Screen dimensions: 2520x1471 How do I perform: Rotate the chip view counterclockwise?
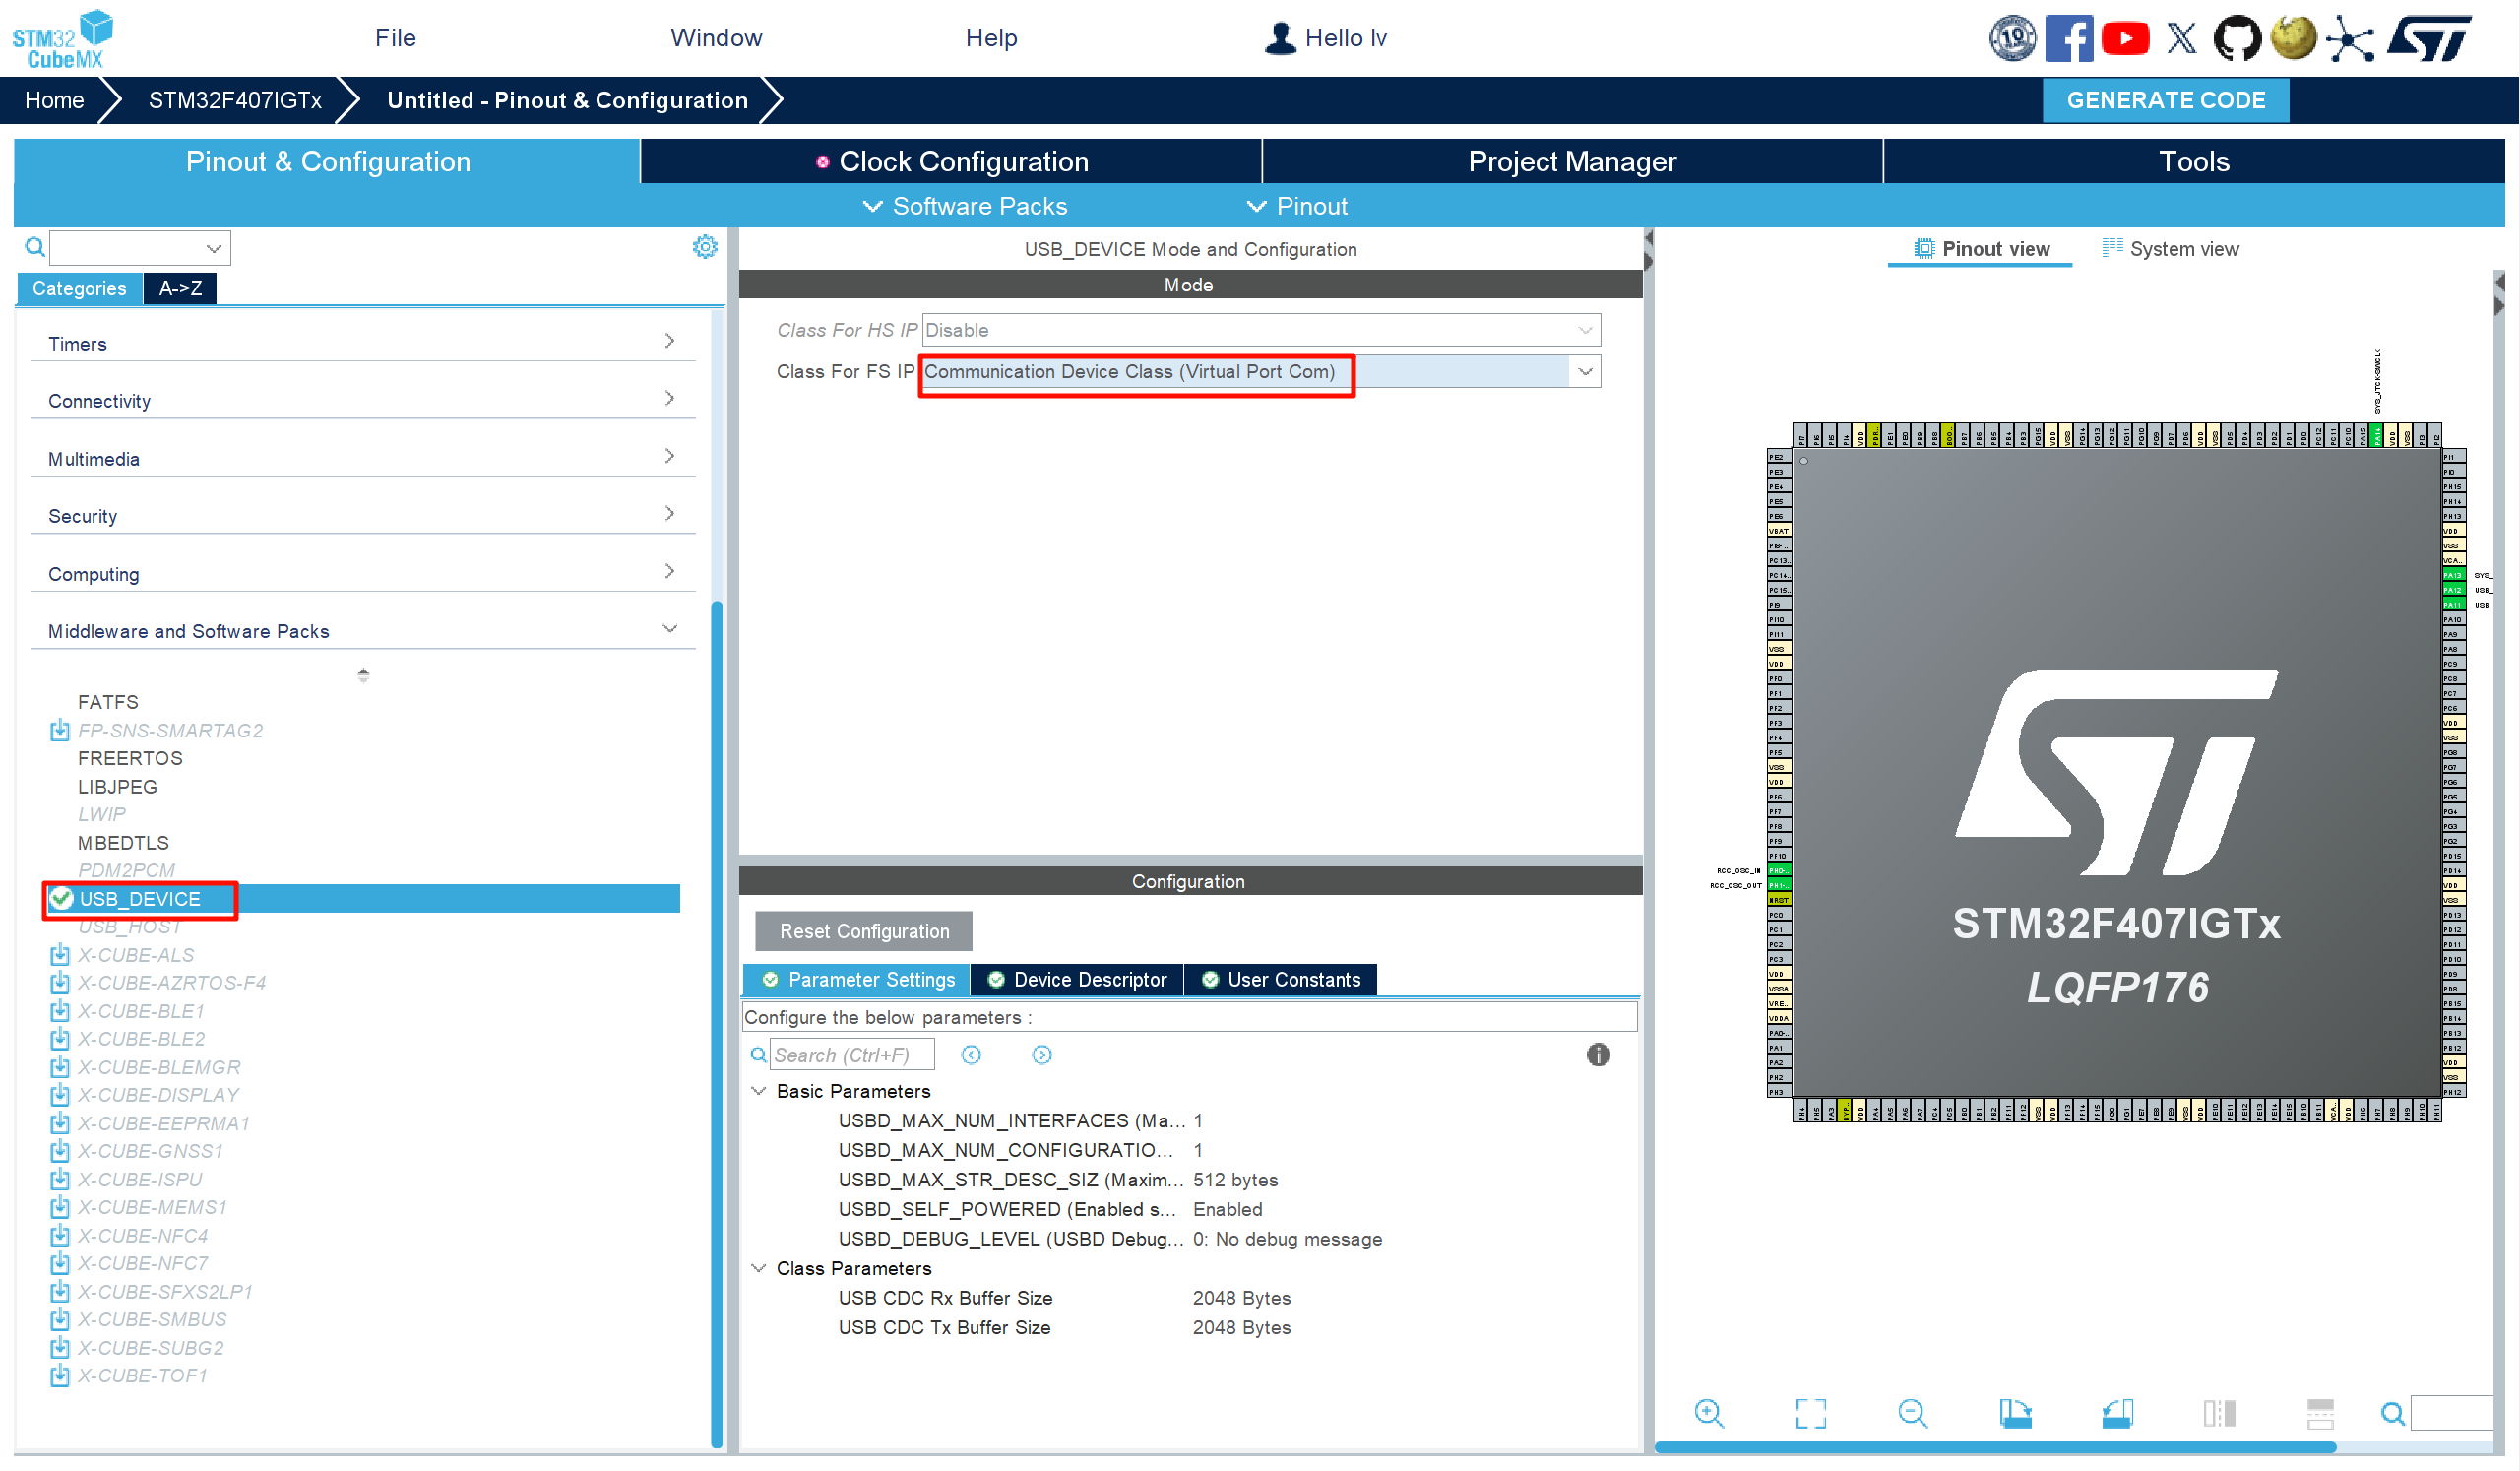(2117, 1413)
